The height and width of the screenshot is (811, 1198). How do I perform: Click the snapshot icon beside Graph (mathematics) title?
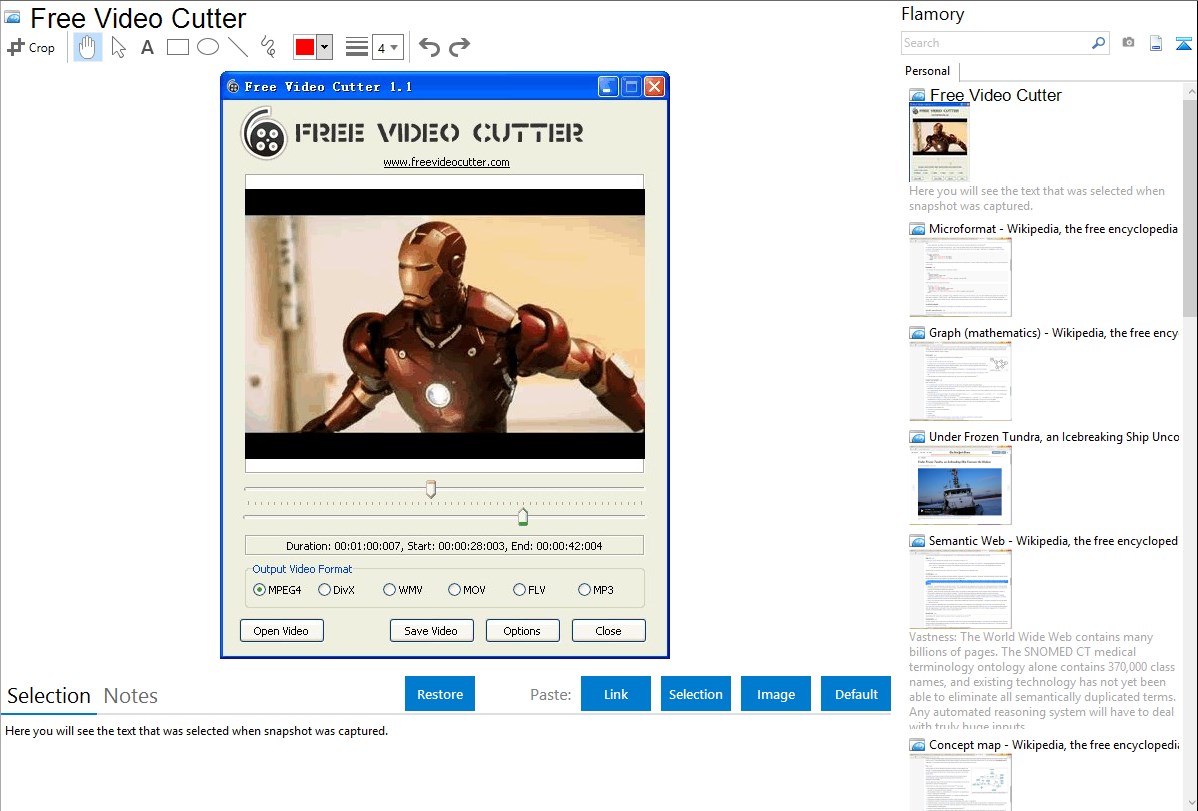pos(917,333)
